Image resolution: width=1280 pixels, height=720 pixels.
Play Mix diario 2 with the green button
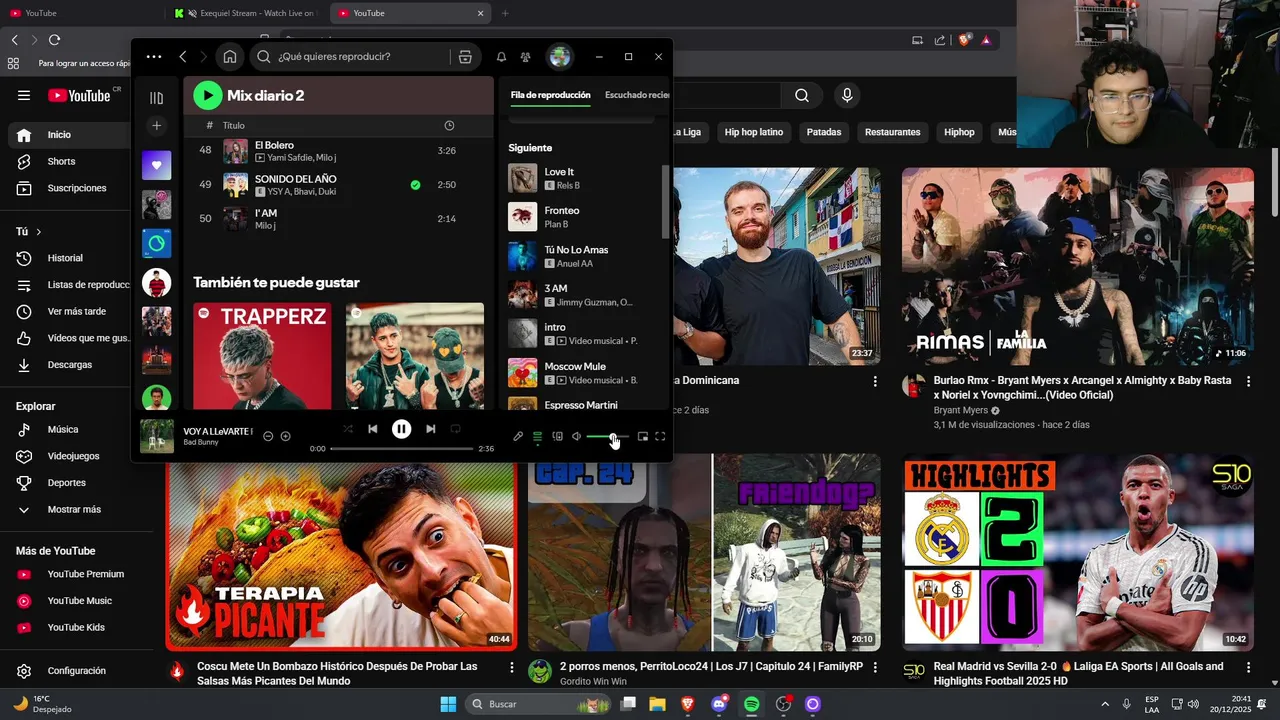[207, 95]
